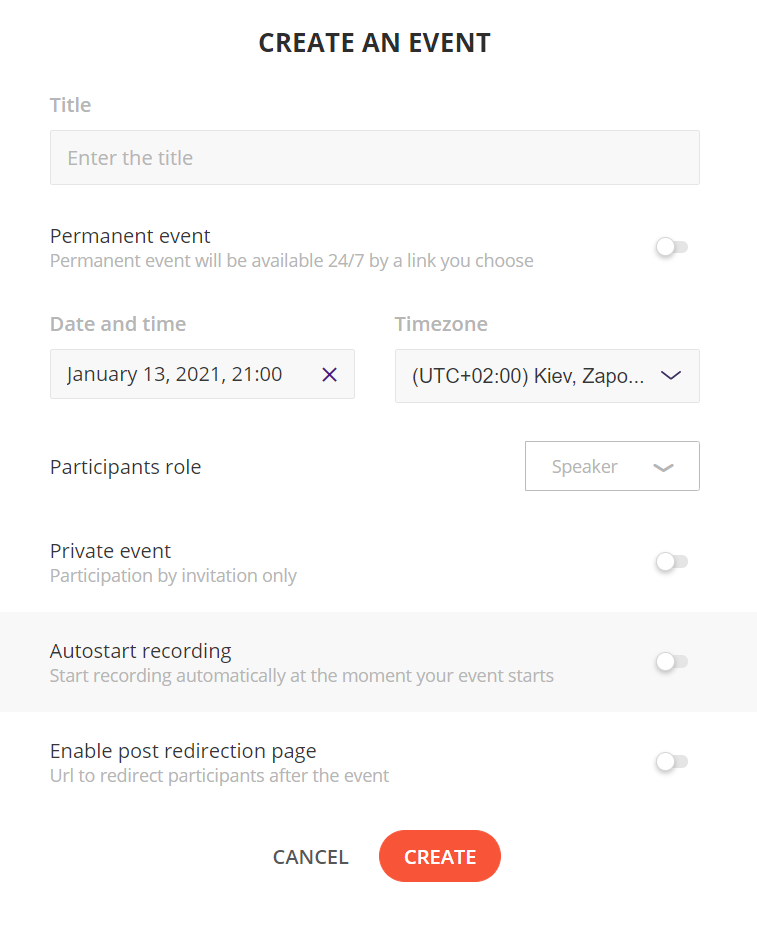This screenshot has height=928, width=757.
Task: Click the Date and time label
Action: [x=118, y=324]
